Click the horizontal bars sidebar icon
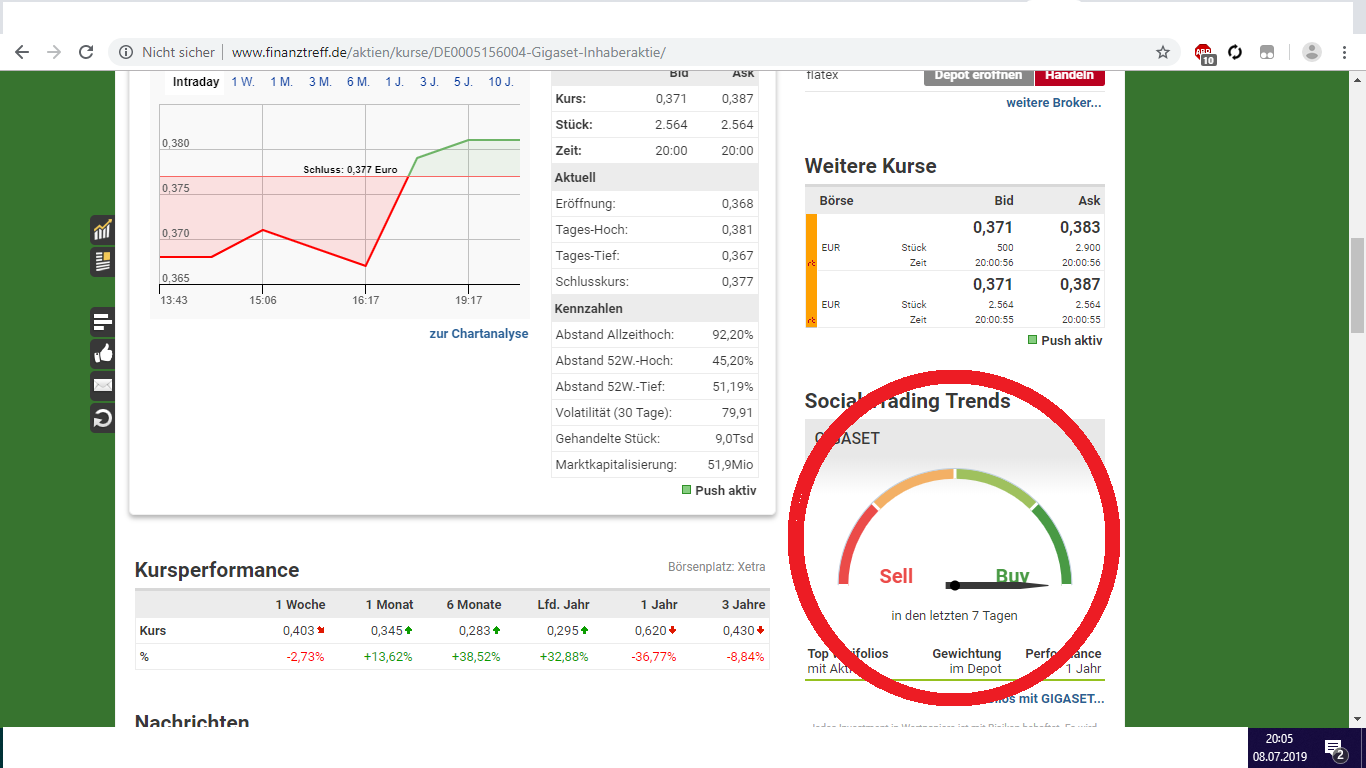 pos(102,322)
